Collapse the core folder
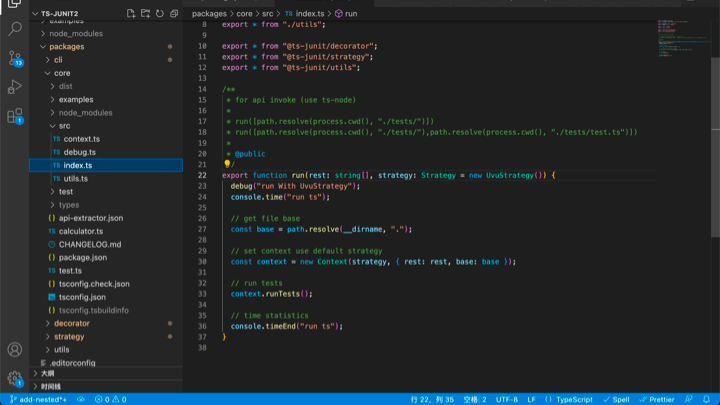 click(x=106, y=73)
